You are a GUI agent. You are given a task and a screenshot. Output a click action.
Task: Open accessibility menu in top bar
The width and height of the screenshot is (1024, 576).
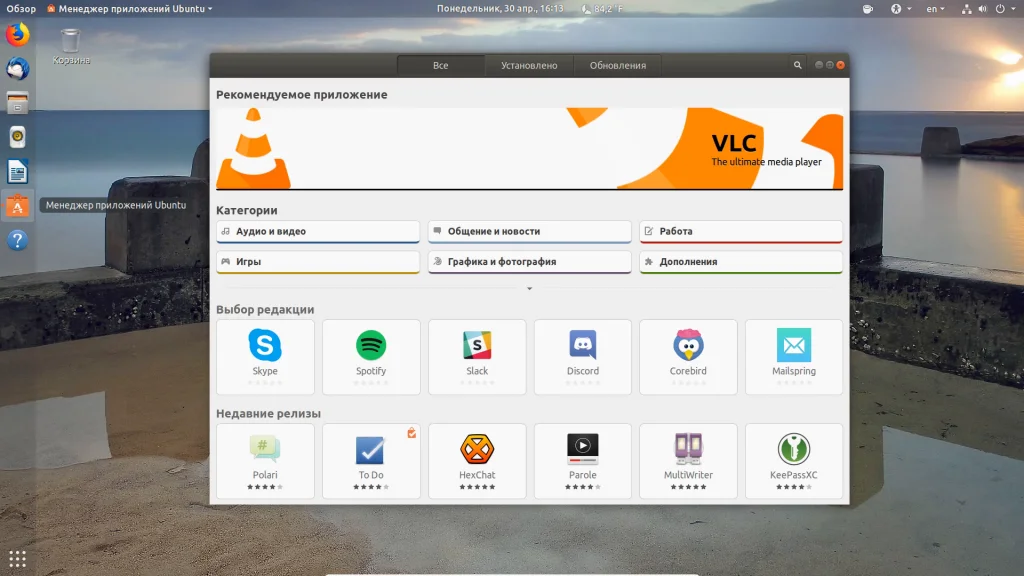(x=901, y=9)
